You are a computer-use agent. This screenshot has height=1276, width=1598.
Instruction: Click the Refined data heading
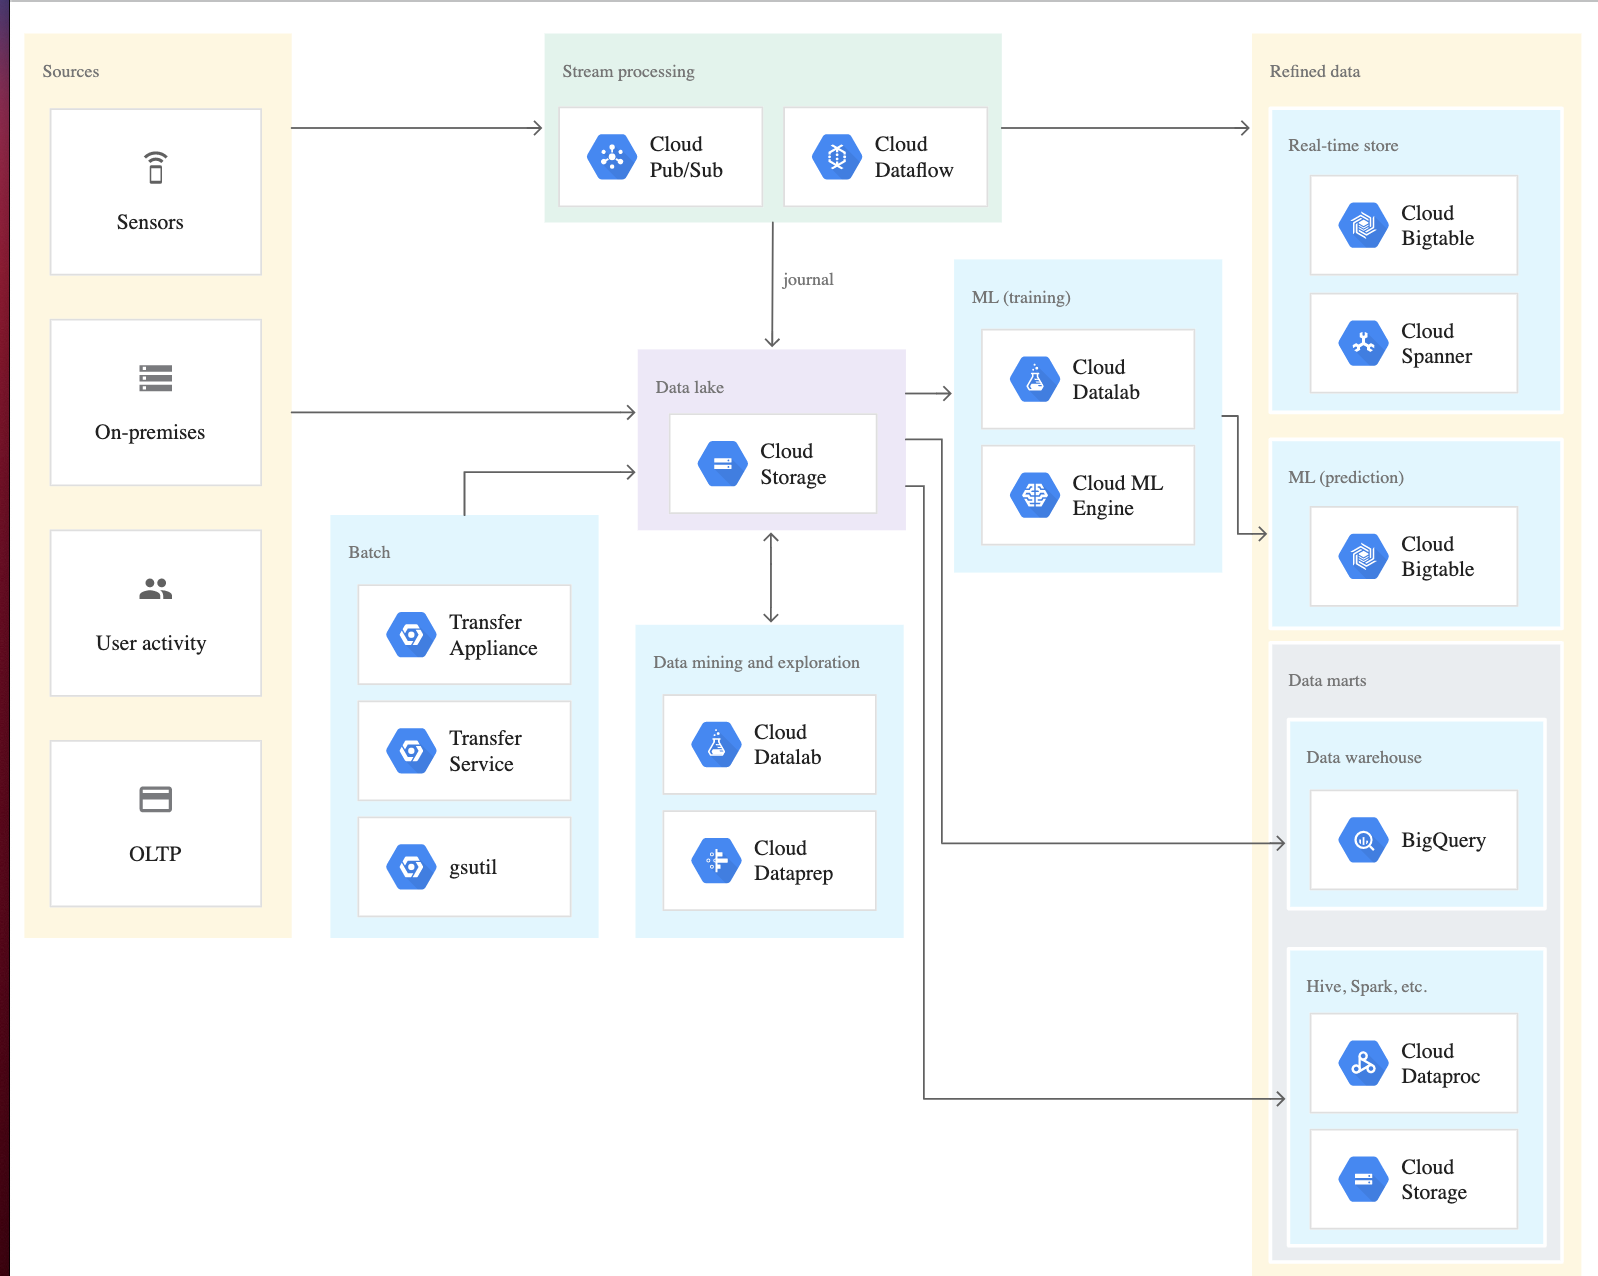click(x=1315, y=71)
